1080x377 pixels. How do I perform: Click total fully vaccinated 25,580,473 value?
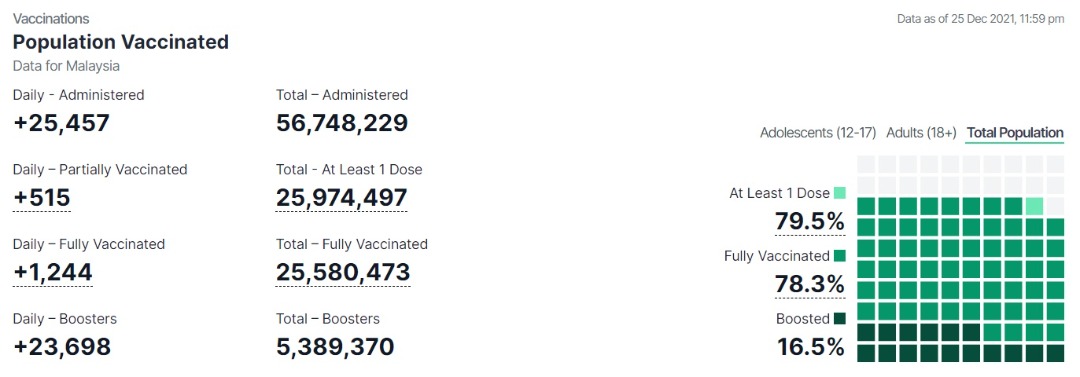343,272
